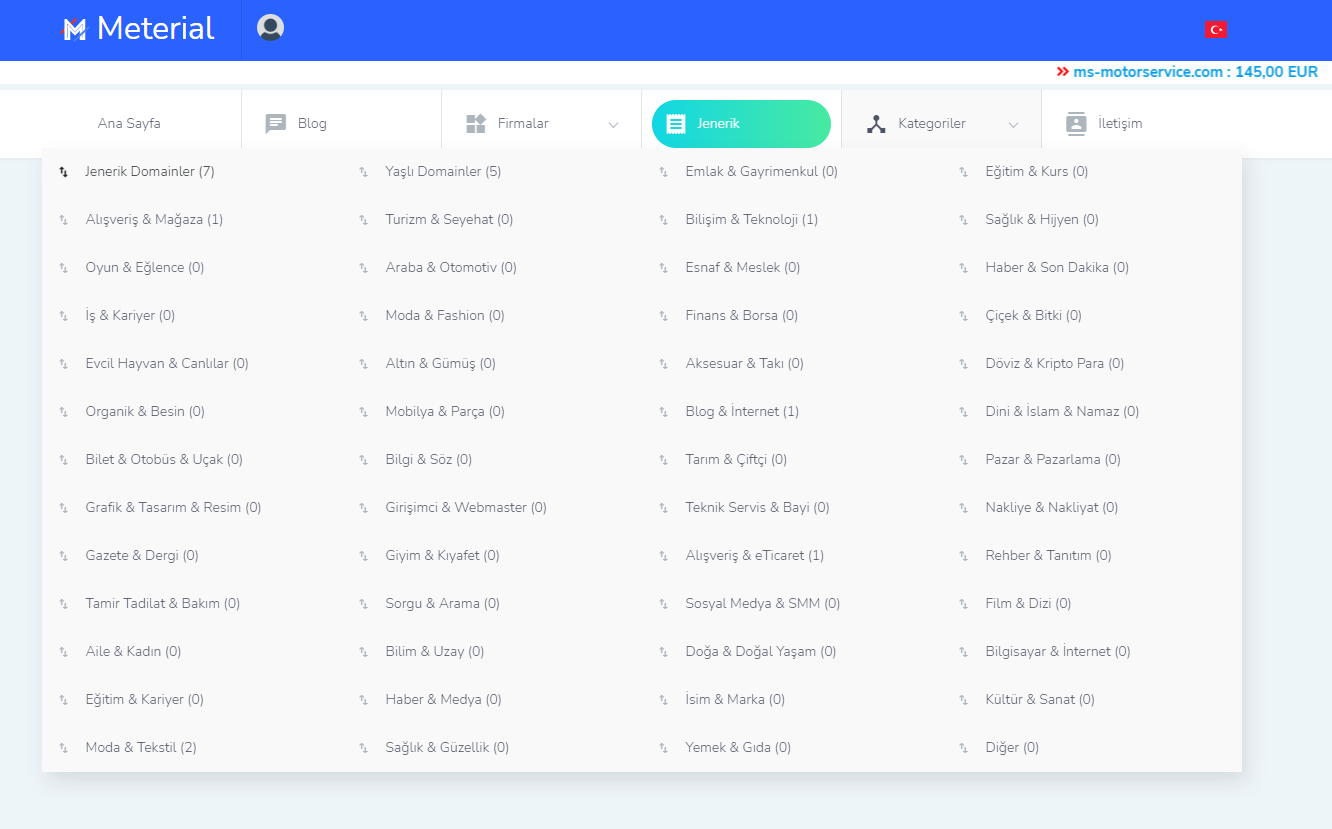Screen dimensions: 1332x829
Task: Select the Diğer (0) category
Action: click(1011, 748)
